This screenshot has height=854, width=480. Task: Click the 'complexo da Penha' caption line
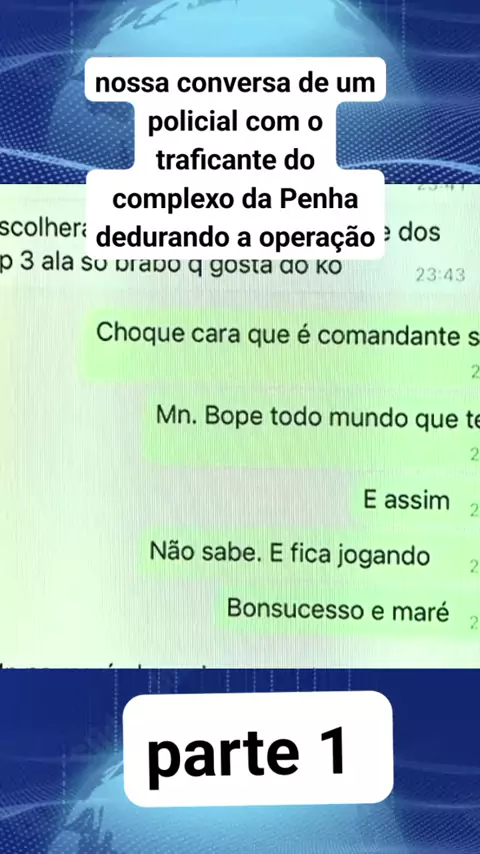pos(235,199)
